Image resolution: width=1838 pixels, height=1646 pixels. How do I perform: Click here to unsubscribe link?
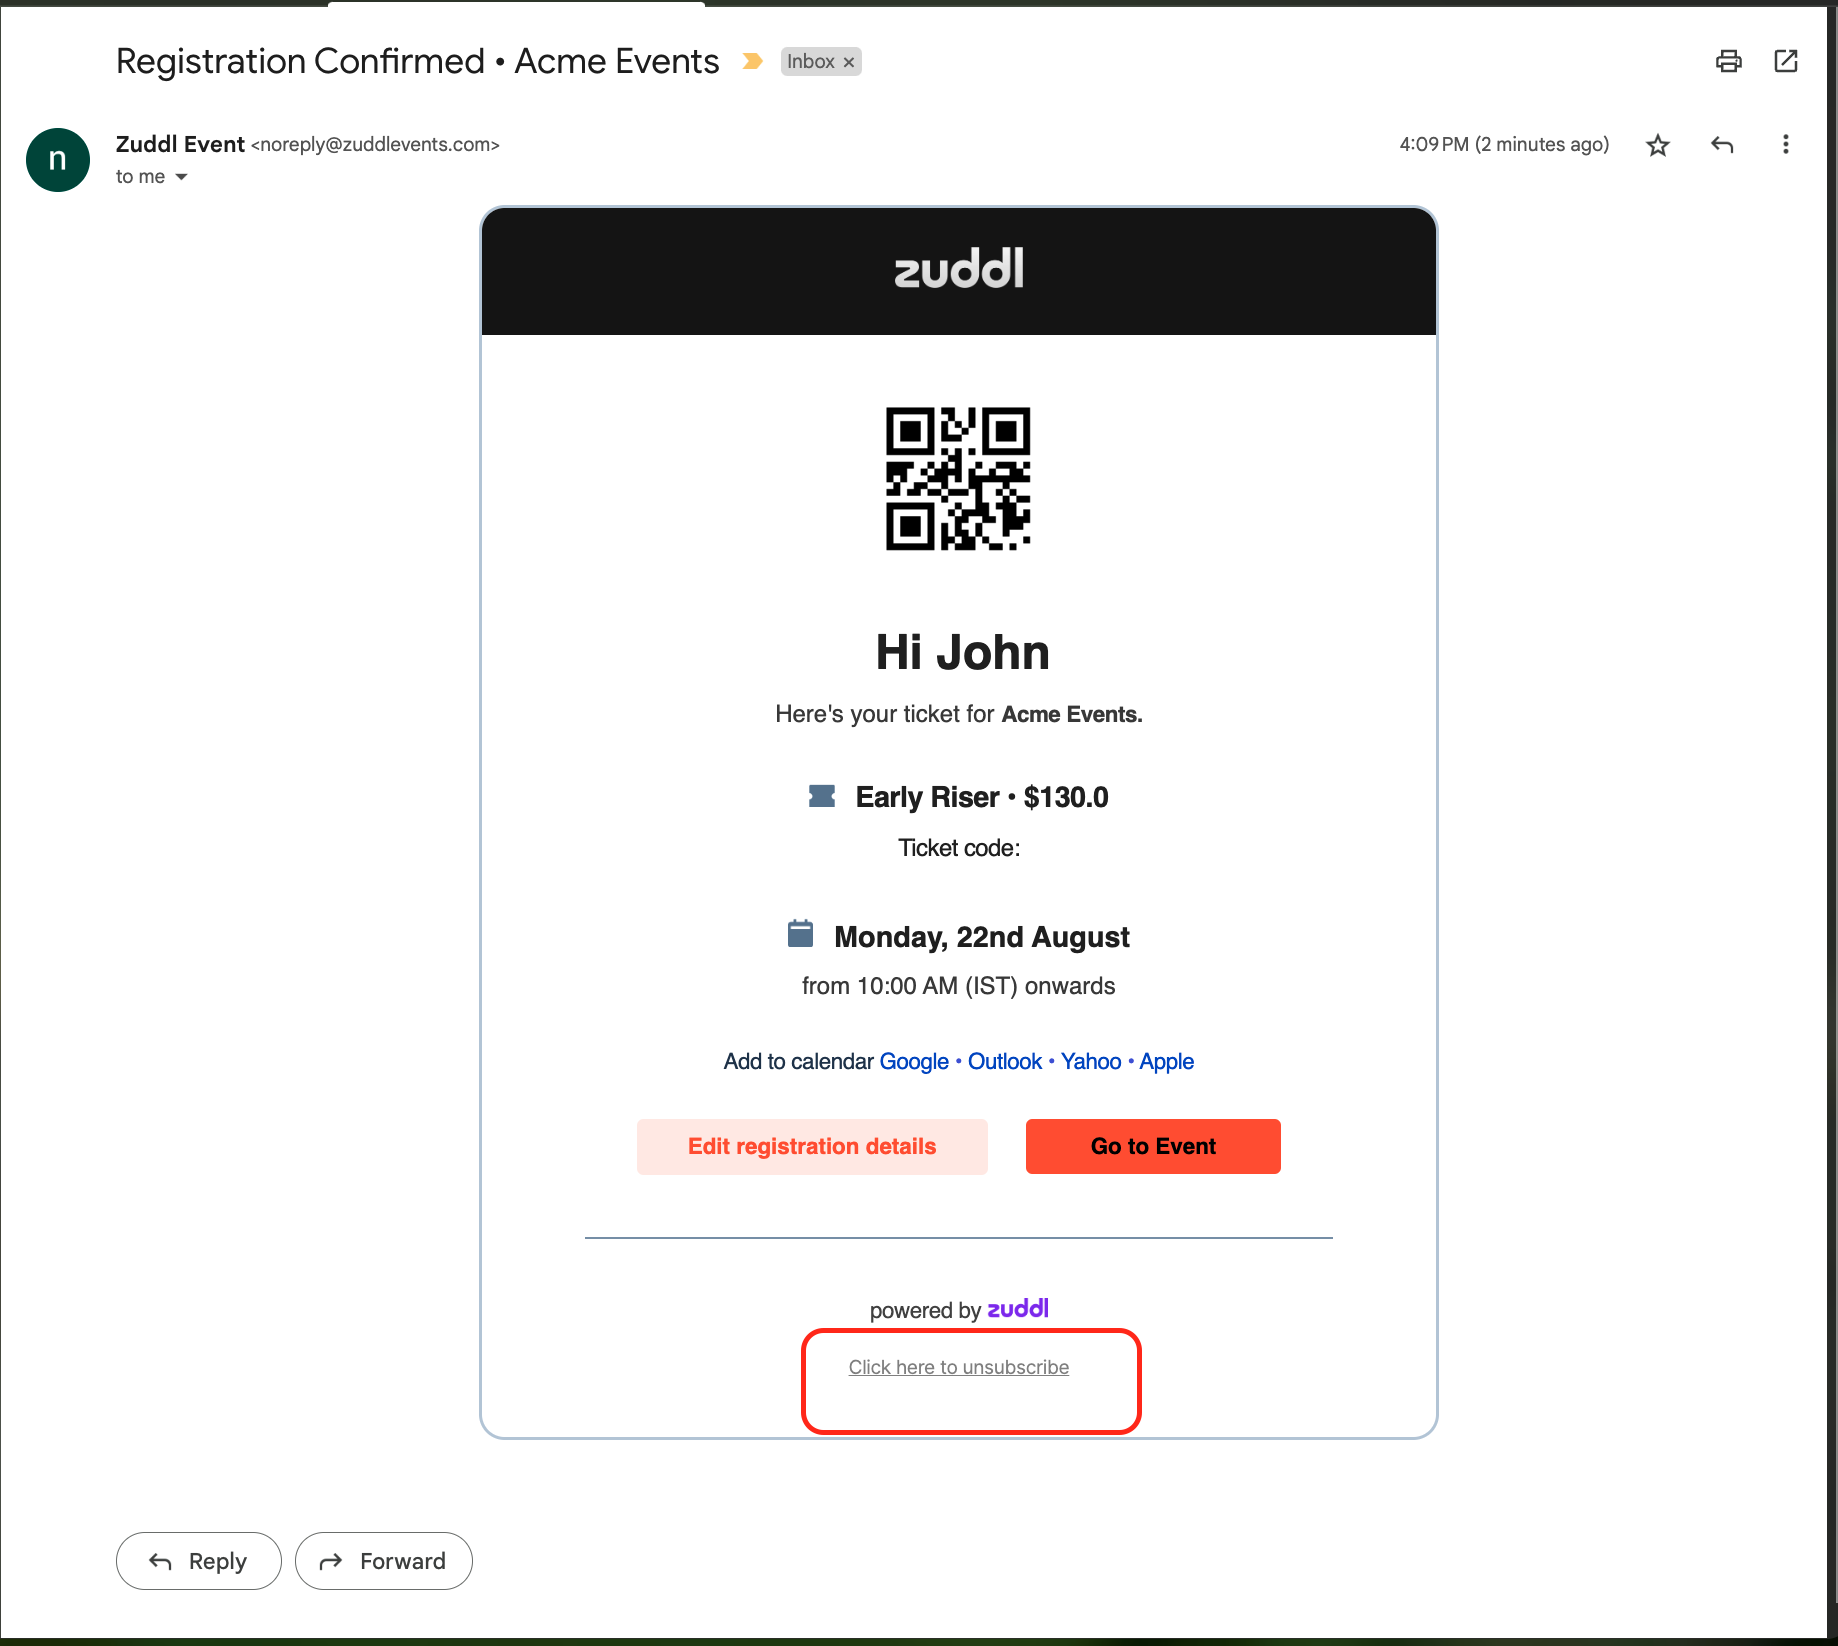958,1367
